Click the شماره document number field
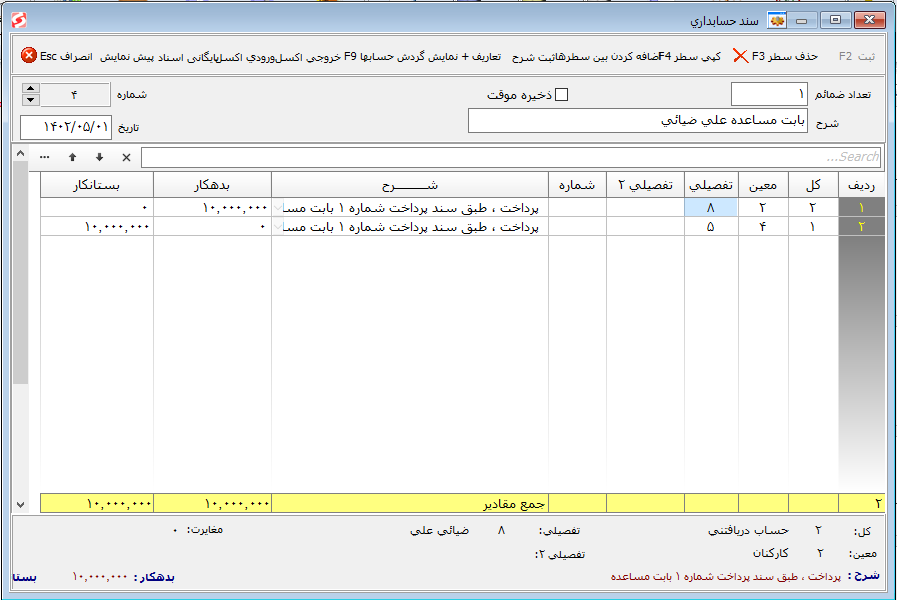The image size is (897, 600). (x=75, y=94)
